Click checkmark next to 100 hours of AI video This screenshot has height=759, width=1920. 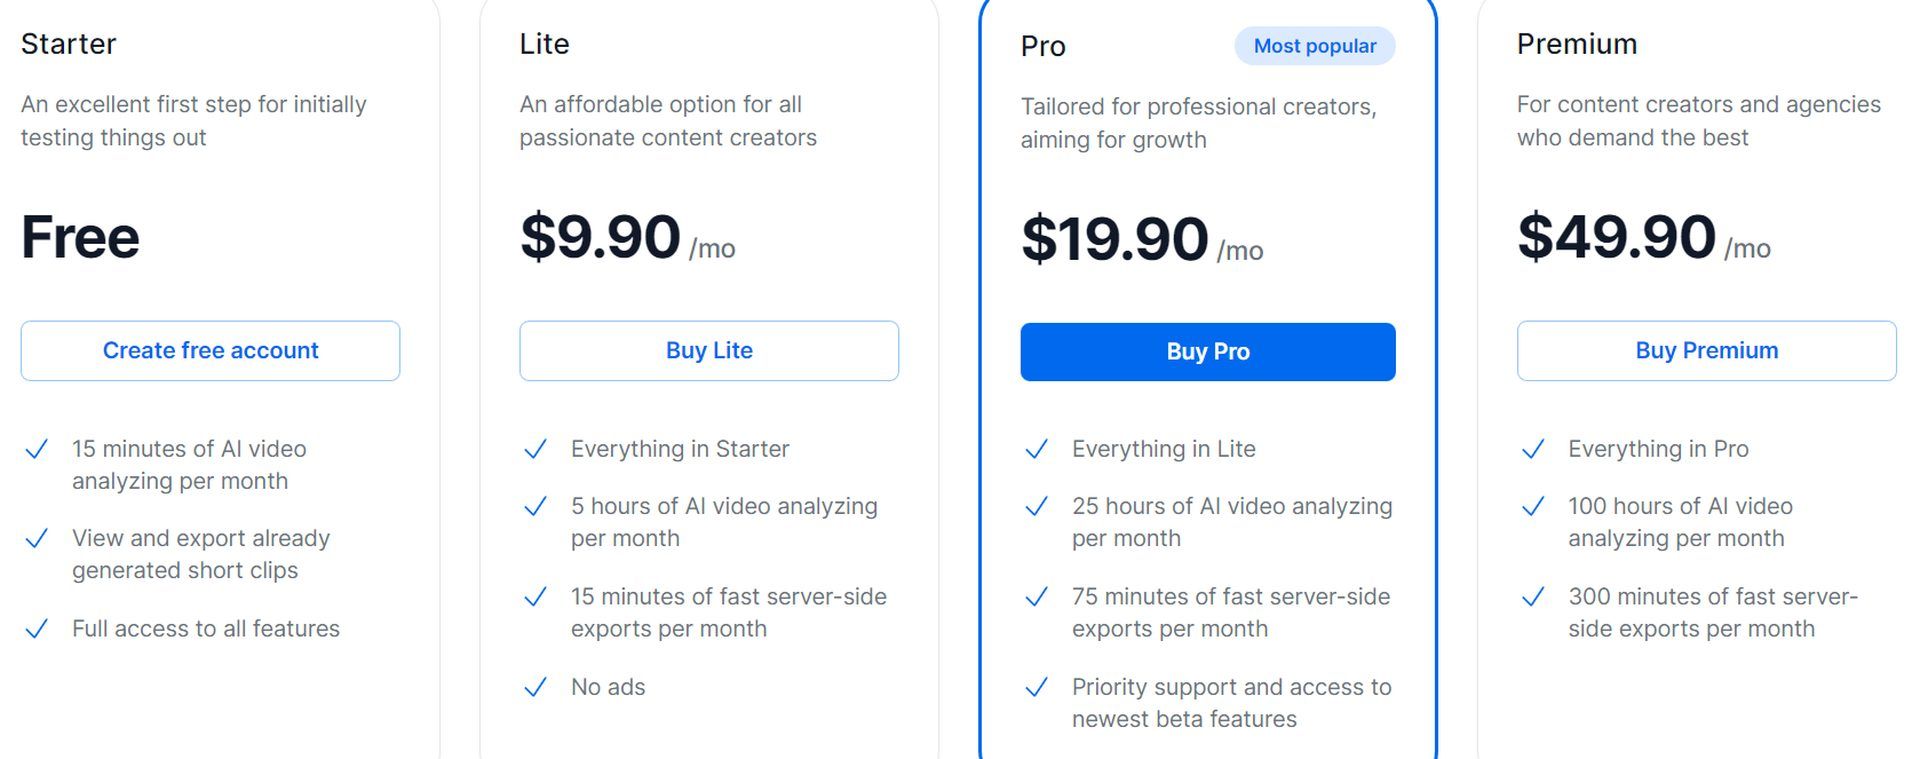tap(1532, 507)
